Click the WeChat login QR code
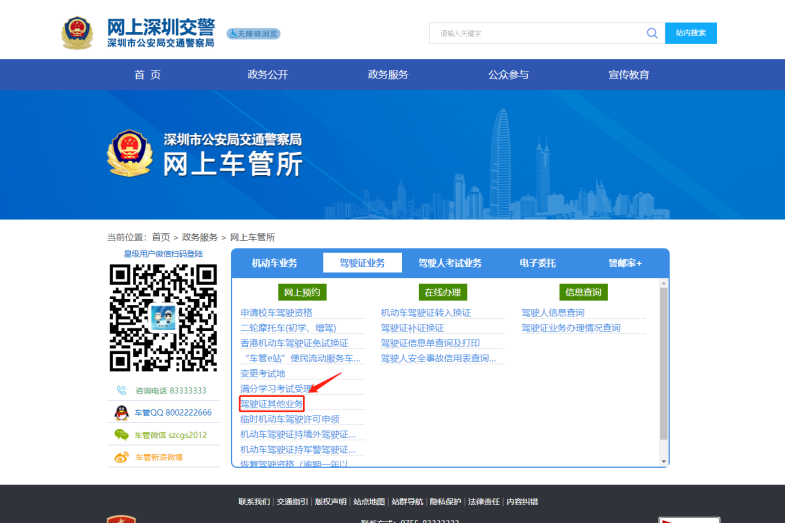785x523 pixels. coord(163,318)
